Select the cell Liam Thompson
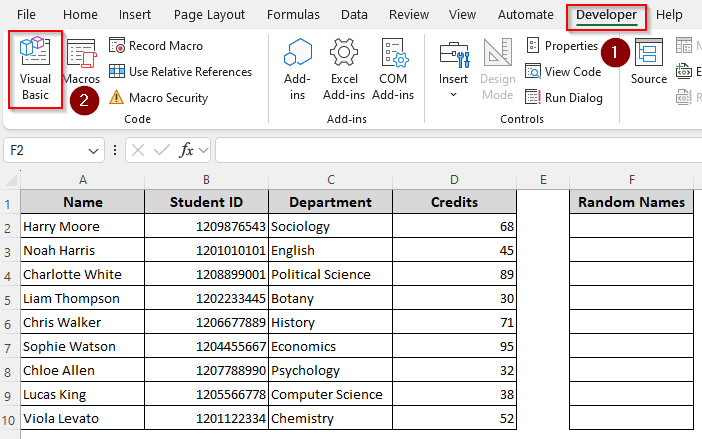Viewport: 702px width, 439px height. [x=83, y=298]
